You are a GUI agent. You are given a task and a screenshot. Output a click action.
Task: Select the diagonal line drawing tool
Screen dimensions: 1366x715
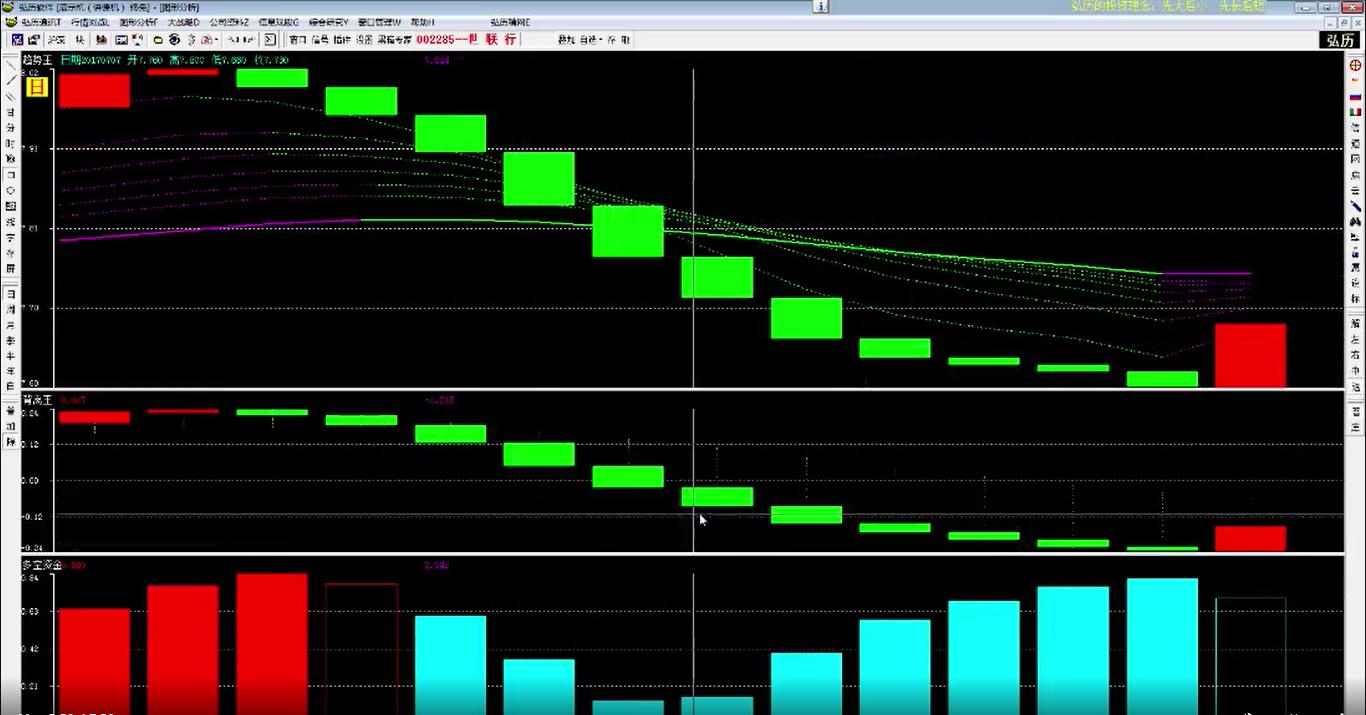click(11, 79)
